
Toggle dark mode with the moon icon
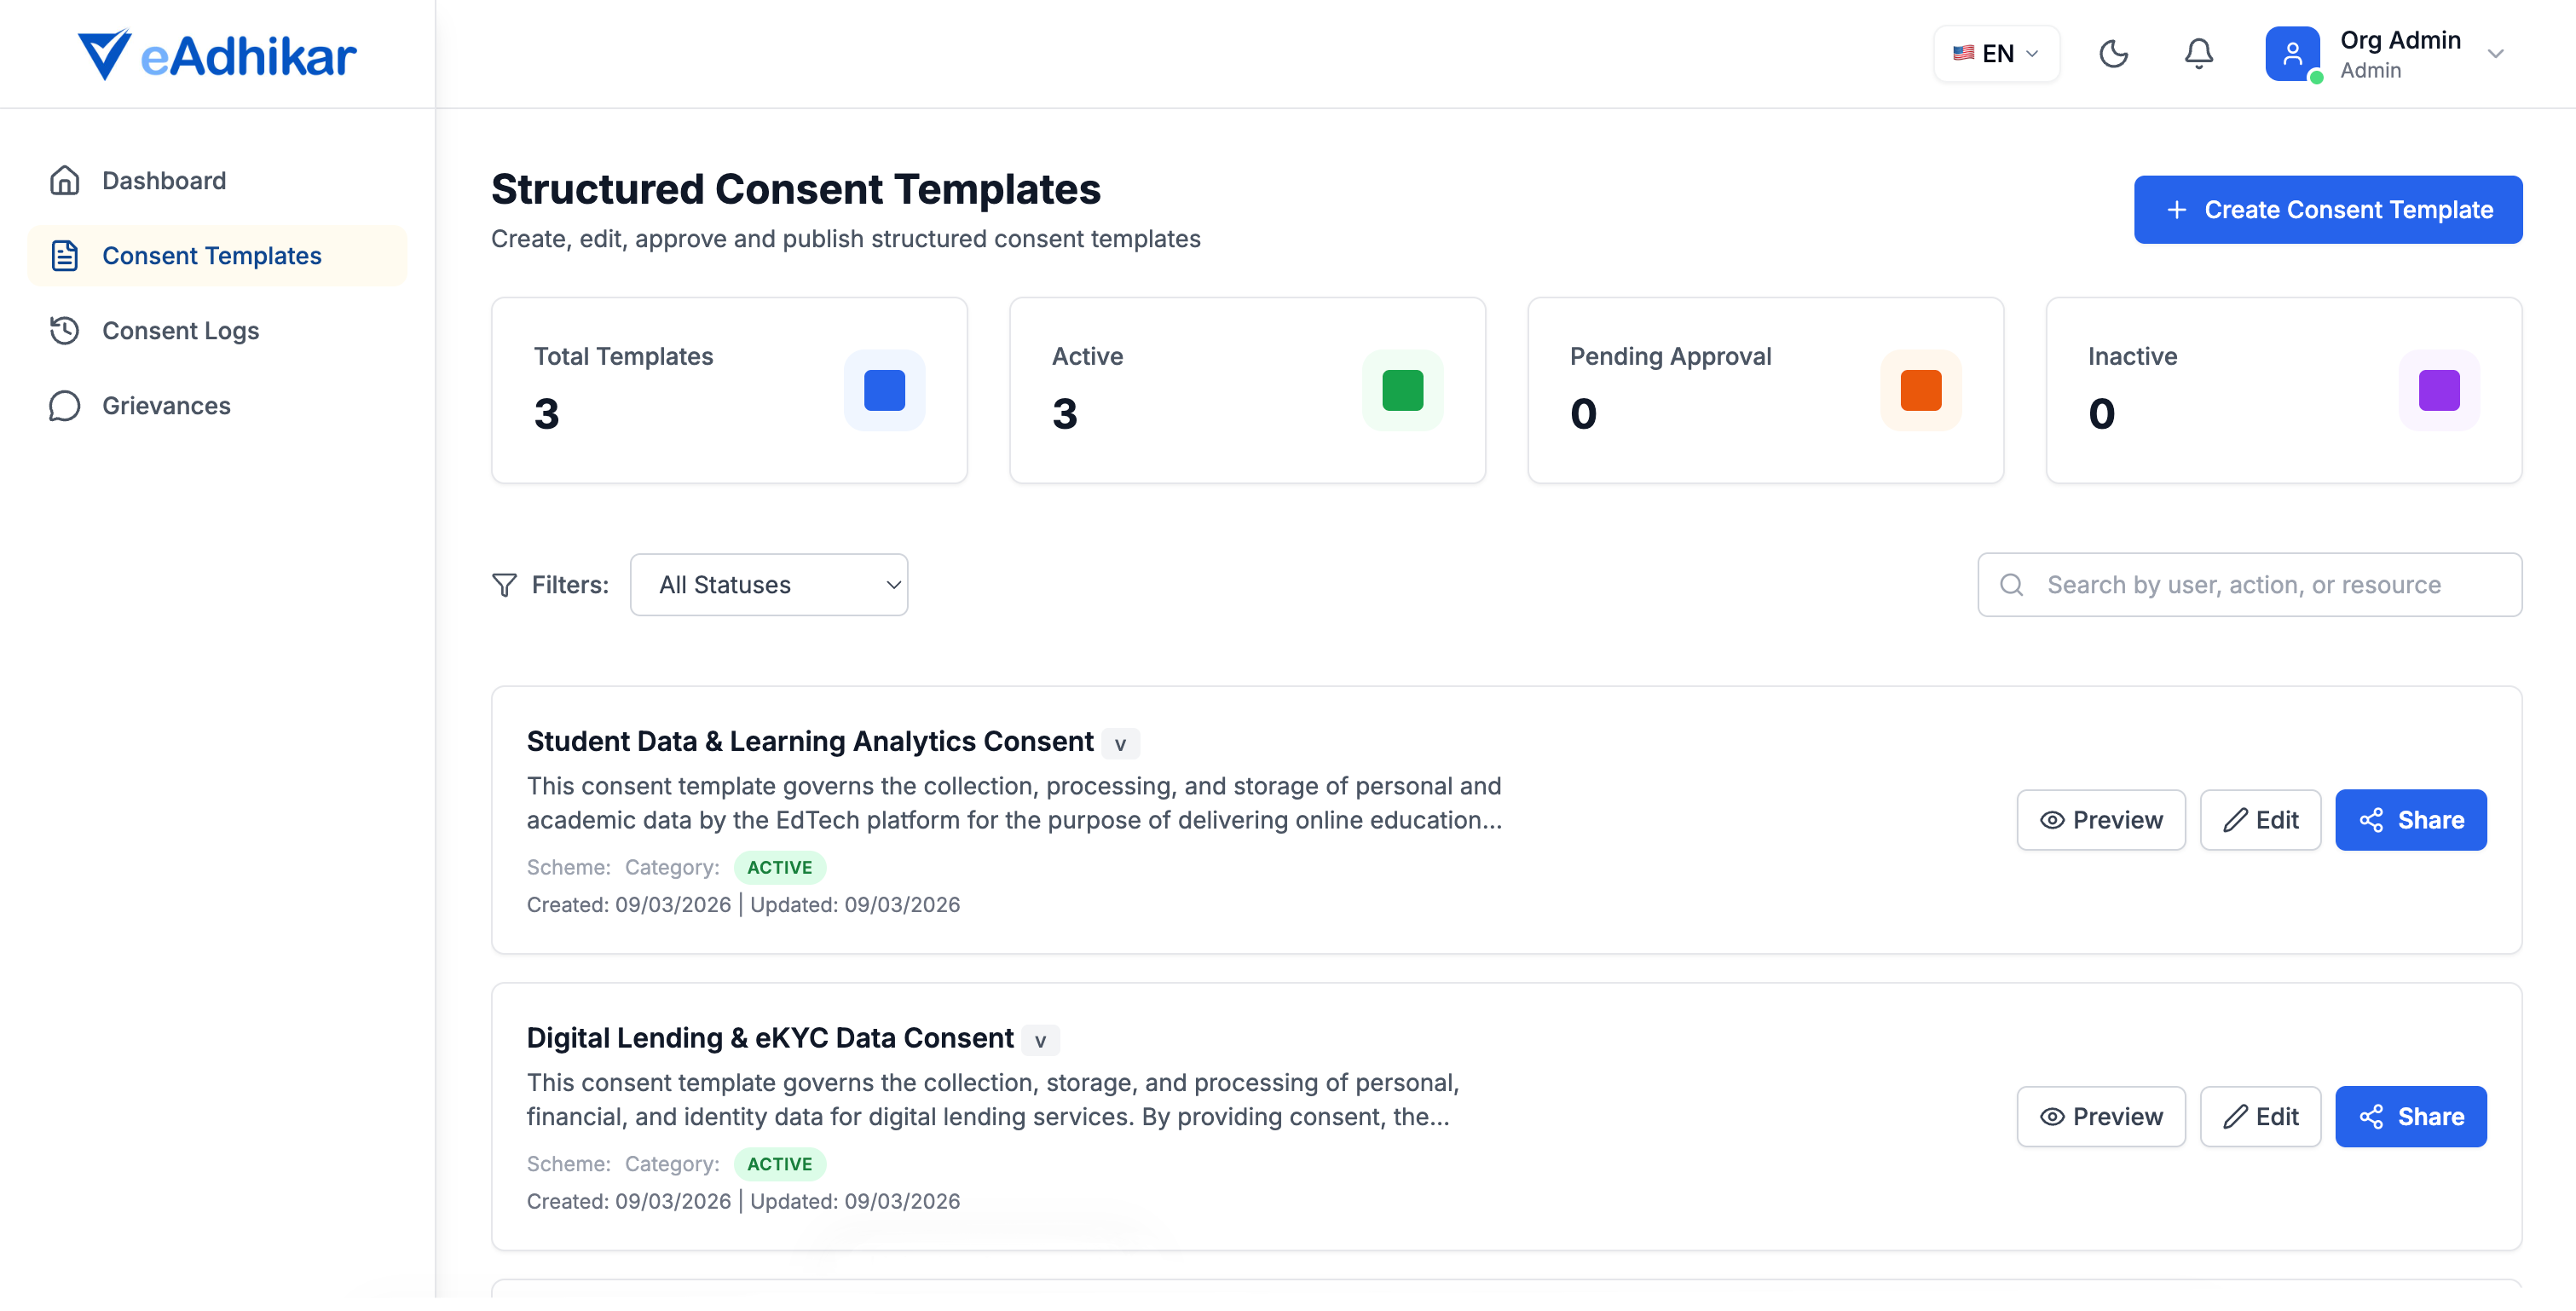2113,54
